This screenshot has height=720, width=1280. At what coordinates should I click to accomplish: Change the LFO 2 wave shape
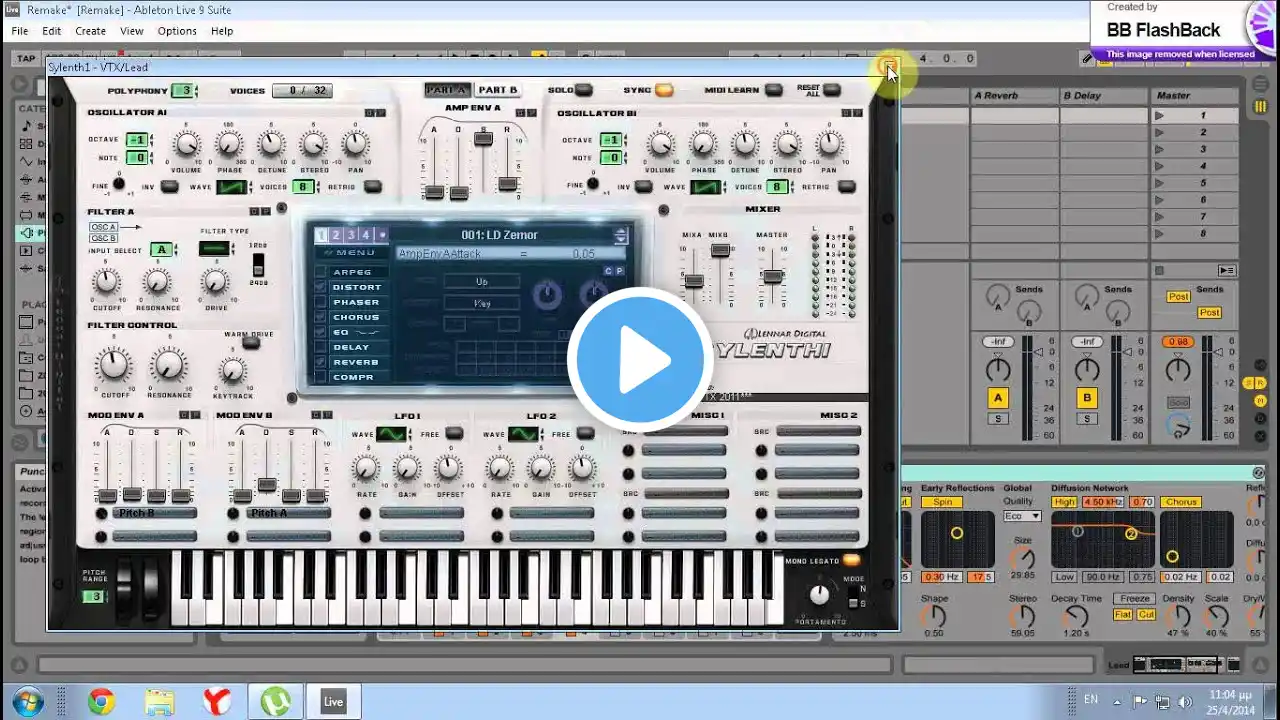pyautogui.click(x=523, y=434)
